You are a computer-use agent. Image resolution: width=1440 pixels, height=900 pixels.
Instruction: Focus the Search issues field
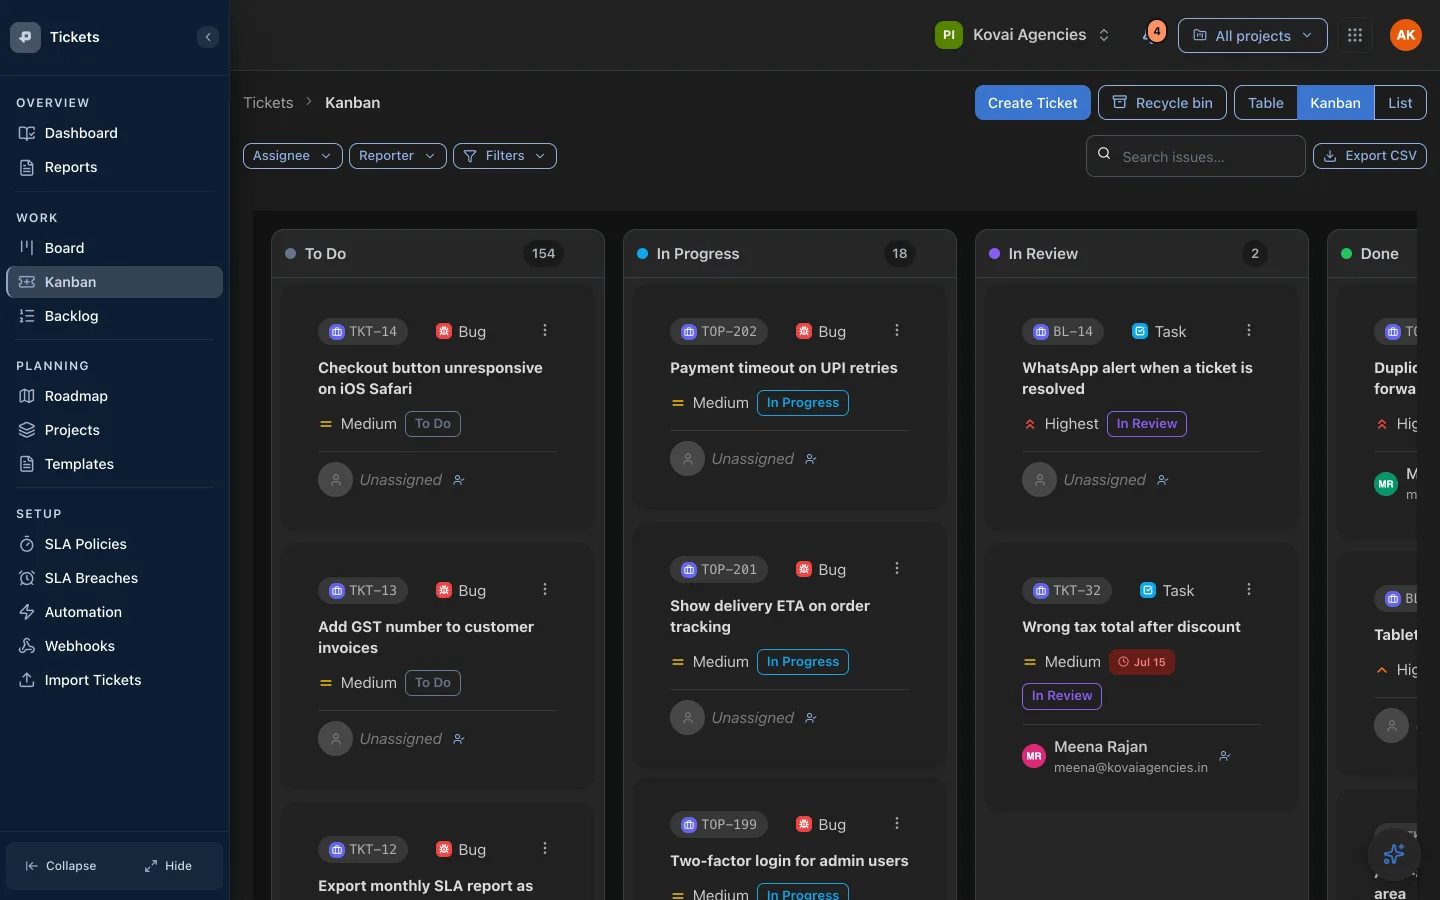[x=1196, y=156]
